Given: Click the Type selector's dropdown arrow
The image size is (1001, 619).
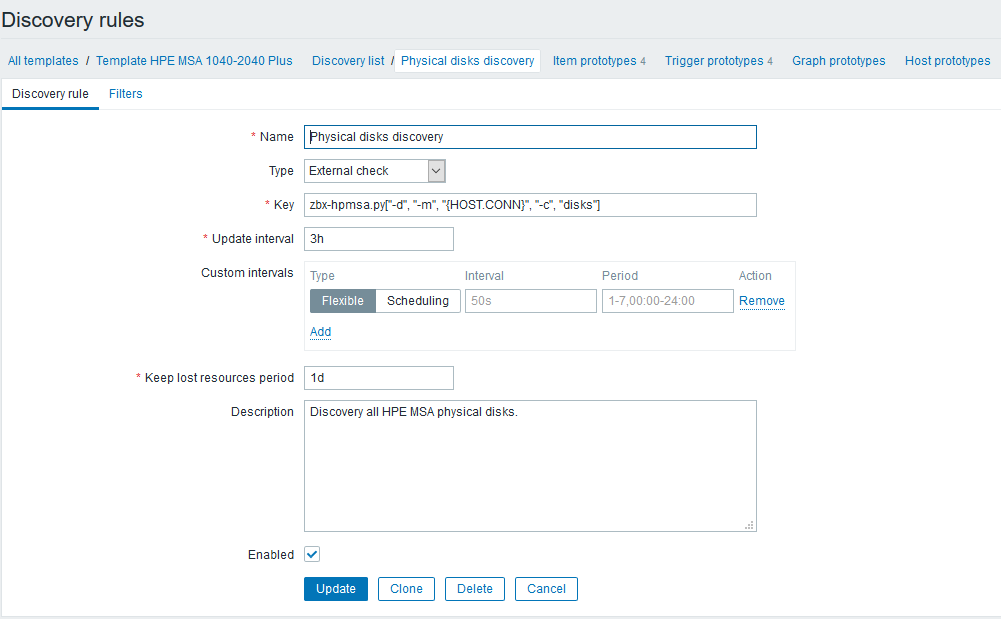Looking at the screenshot, I should pos(436,170).
